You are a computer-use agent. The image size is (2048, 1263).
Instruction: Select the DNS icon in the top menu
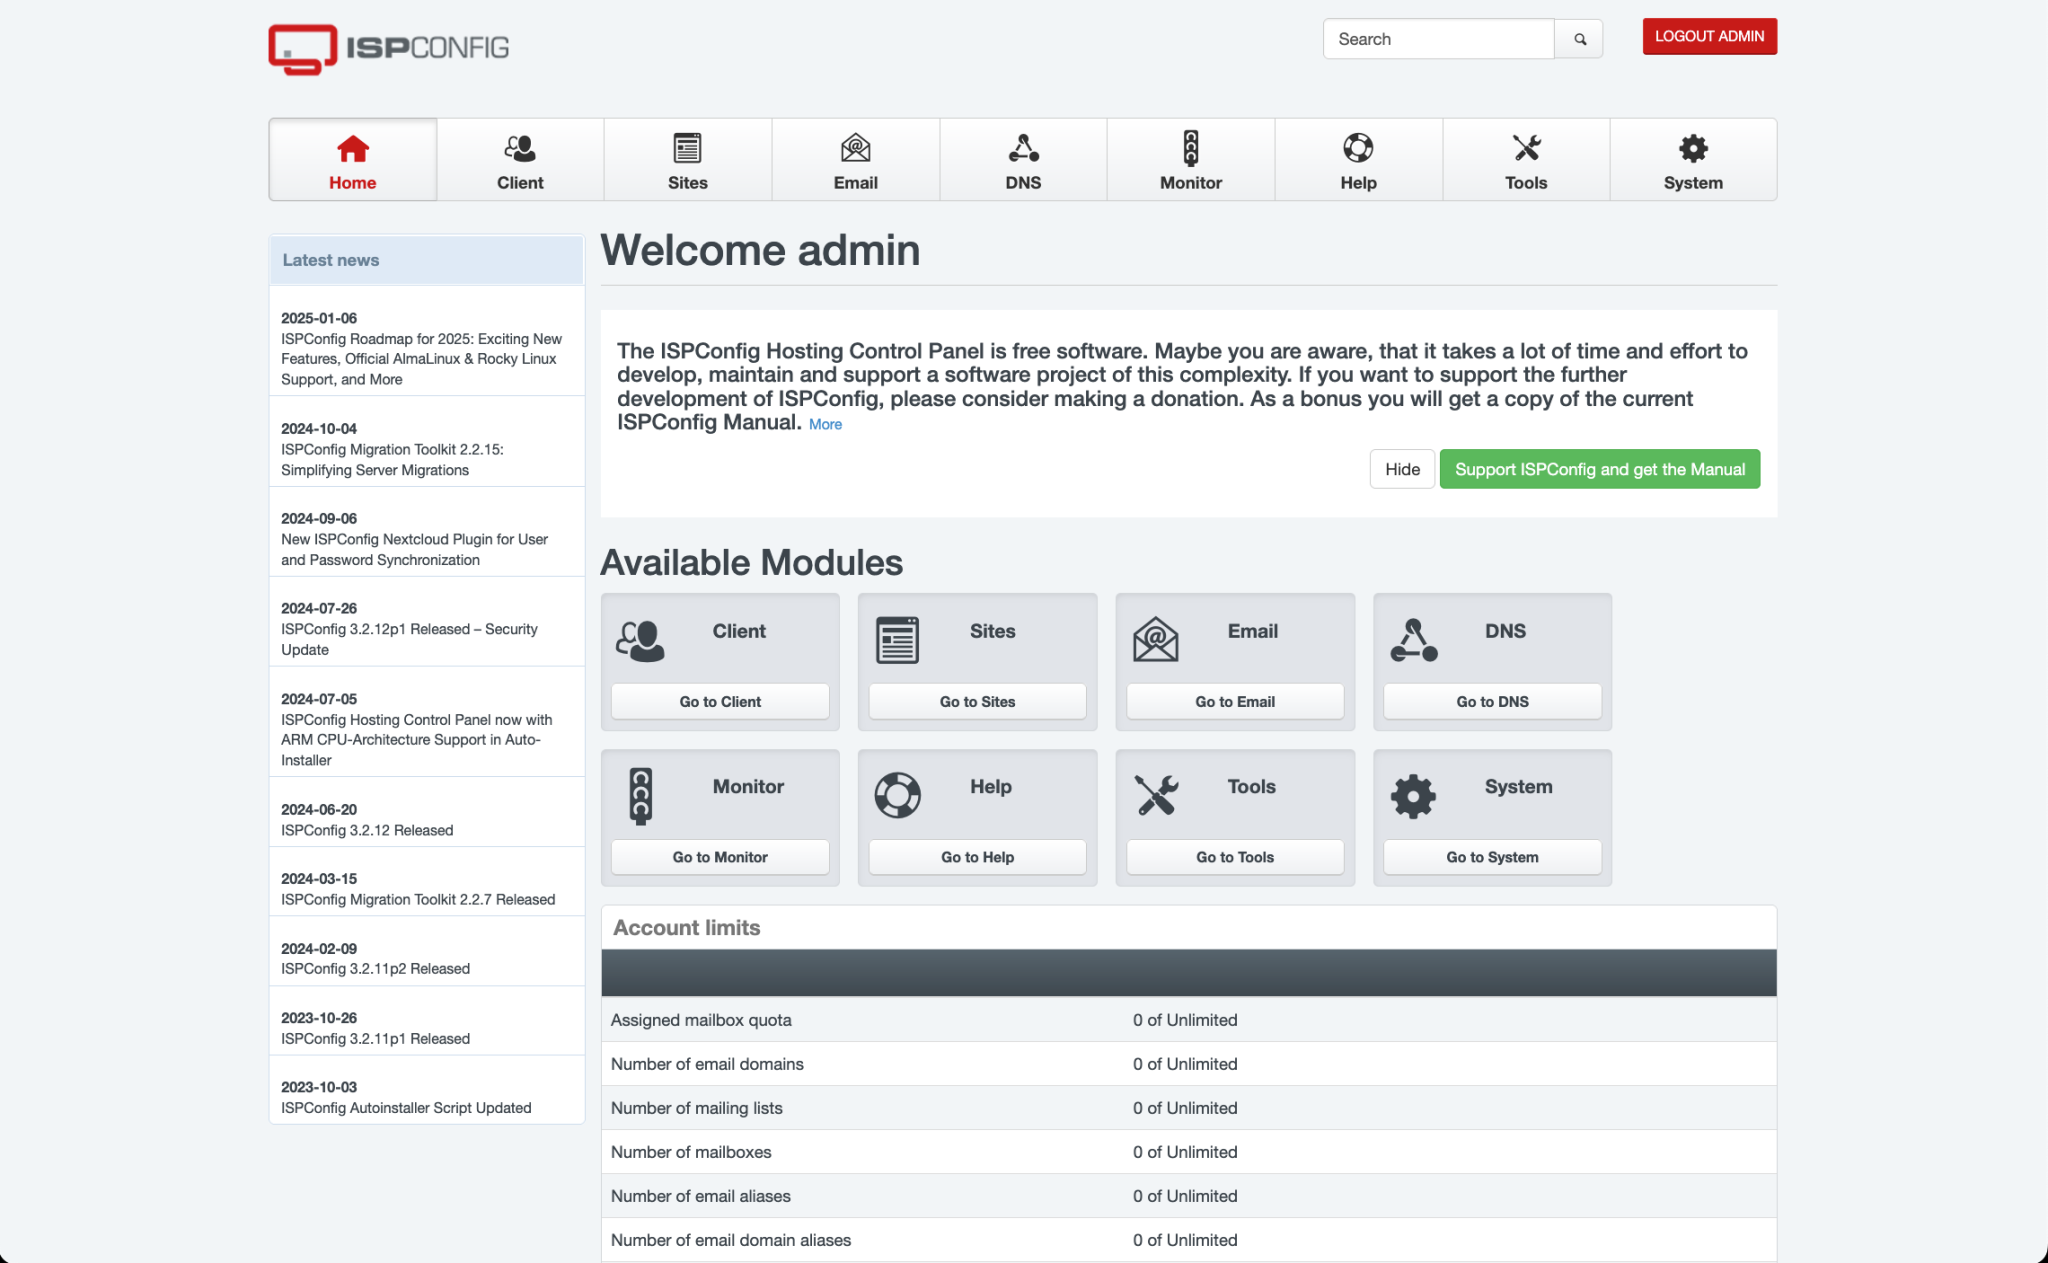pos(1023,148)
